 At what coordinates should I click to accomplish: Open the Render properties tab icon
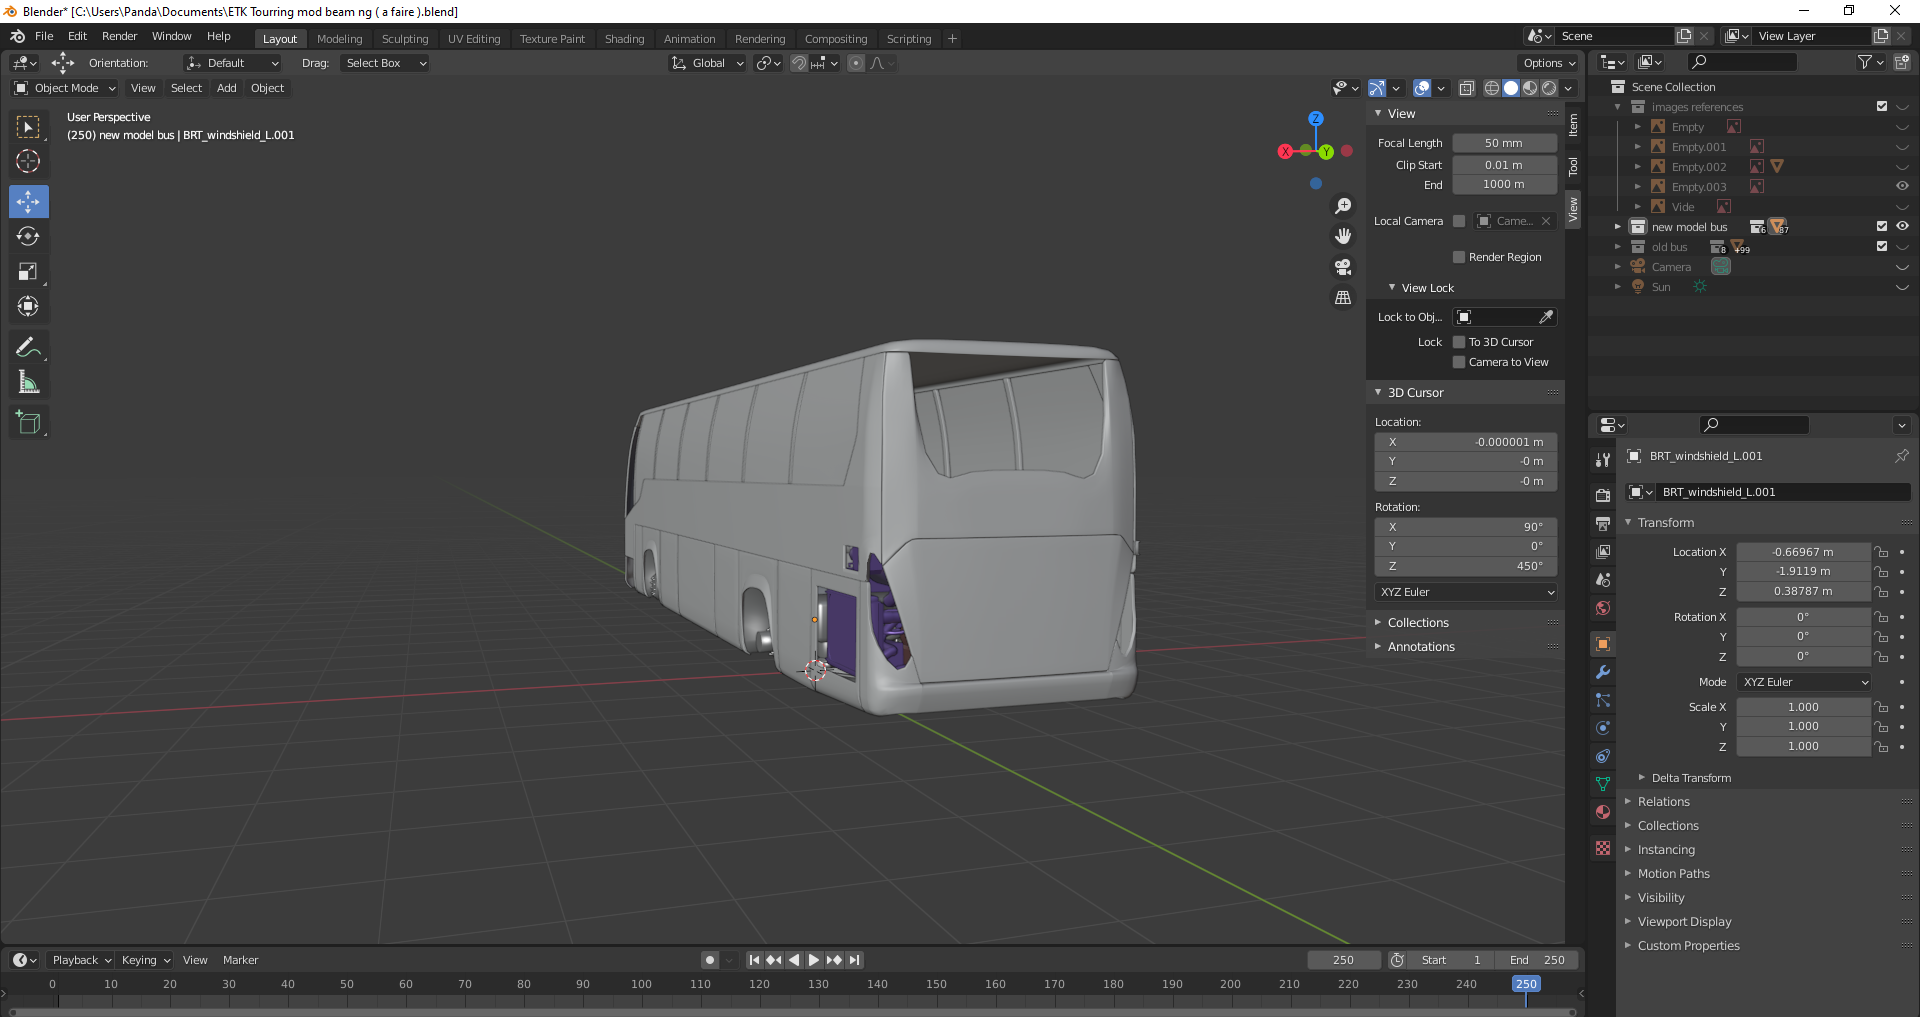(x=1603, y=495)
